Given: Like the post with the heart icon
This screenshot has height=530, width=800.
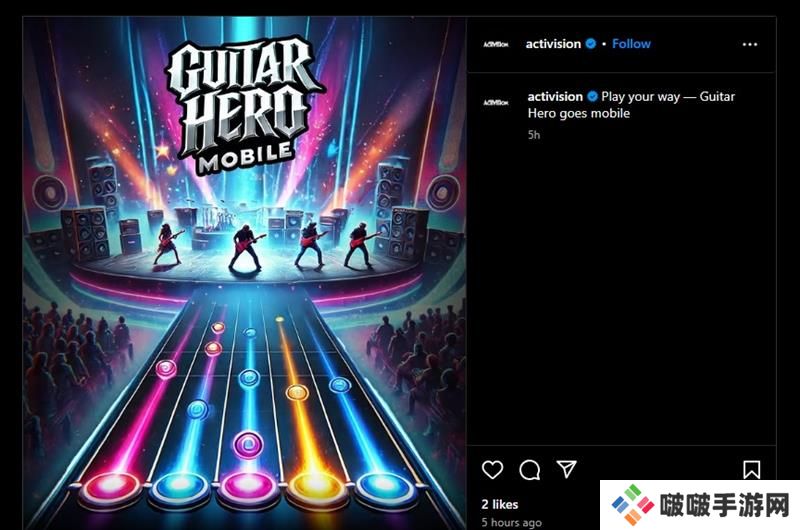Looking at the screenshot, I should point(492,469).
